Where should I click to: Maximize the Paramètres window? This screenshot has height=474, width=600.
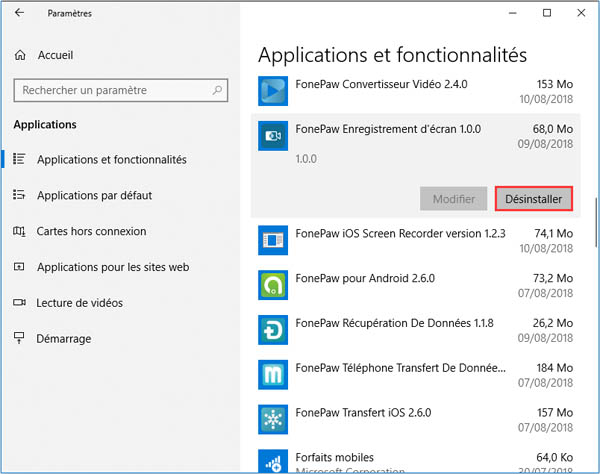pos(547,13)
